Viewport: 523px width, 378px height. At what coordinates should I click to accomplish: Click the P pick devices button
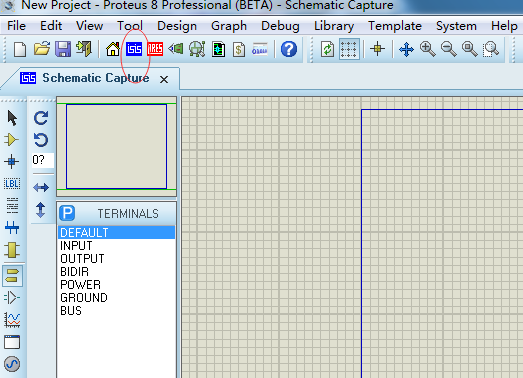(x=67, y=213)
